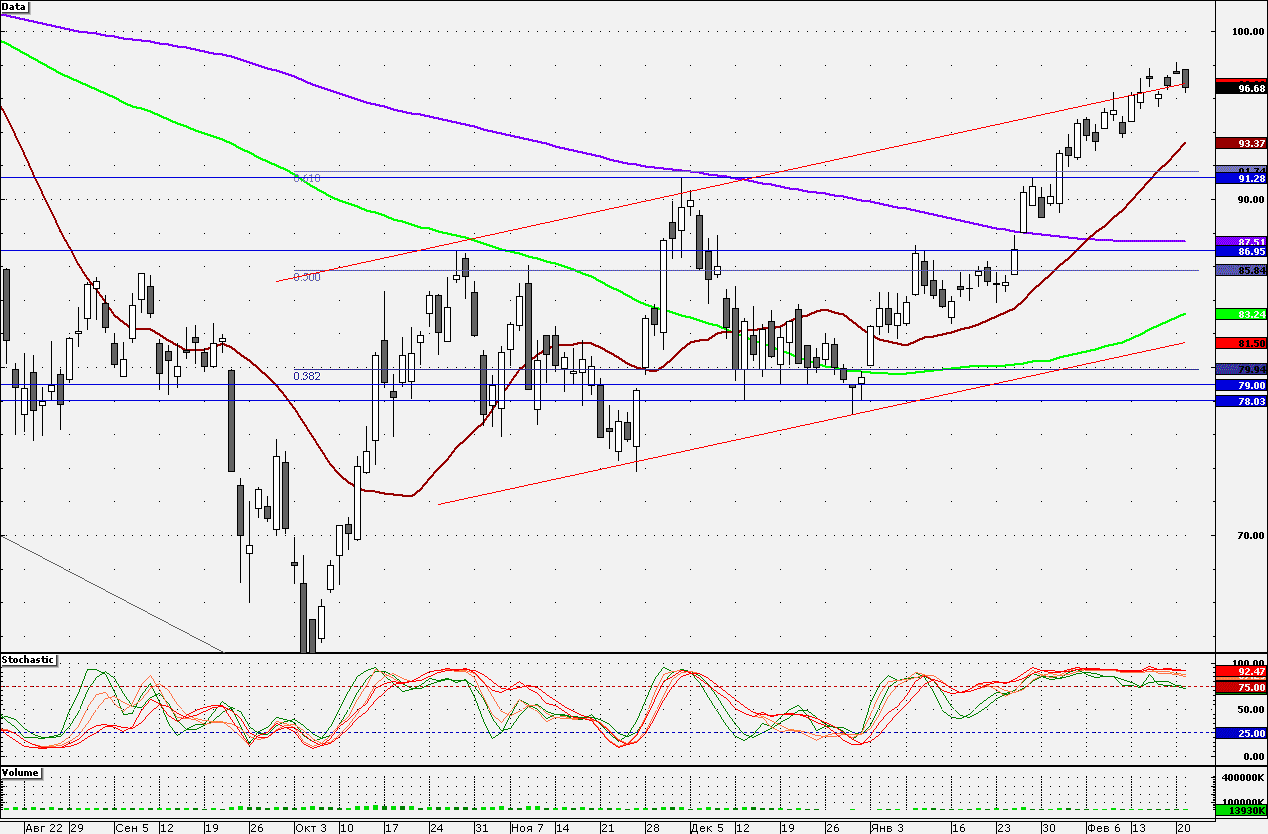This screenshot has width=1268, height=834.
Task: Click the Фев 6 date label
Action: (x=1103, y=828)
